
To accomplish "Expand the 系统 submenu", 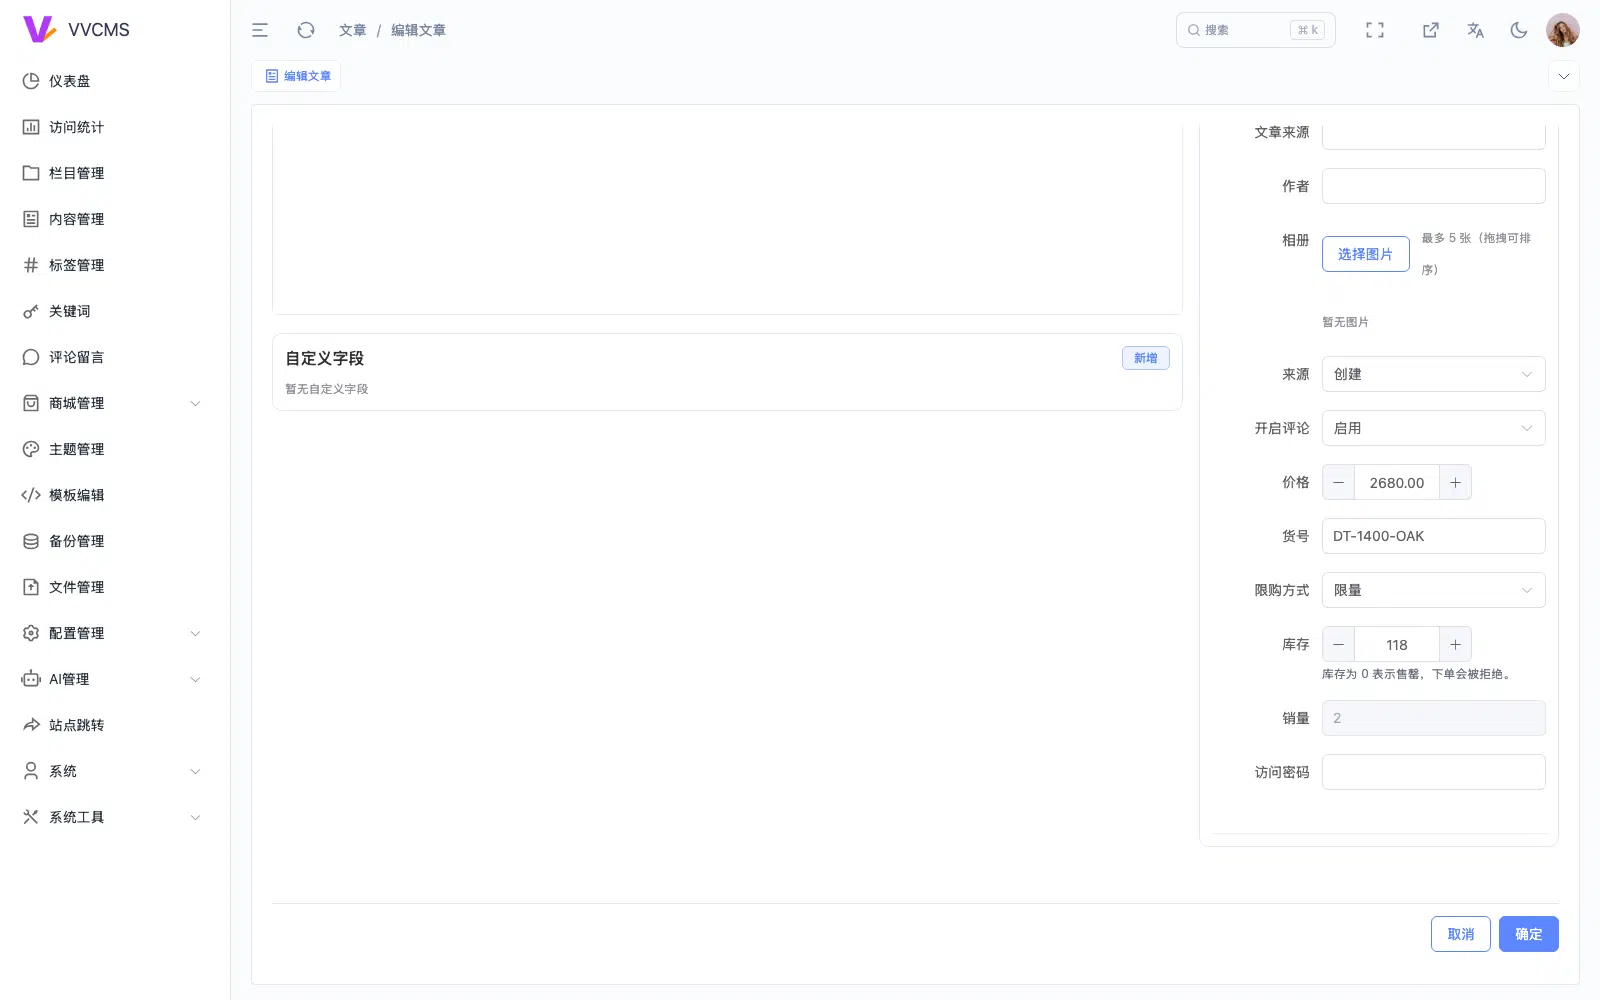I will (115, 771).
